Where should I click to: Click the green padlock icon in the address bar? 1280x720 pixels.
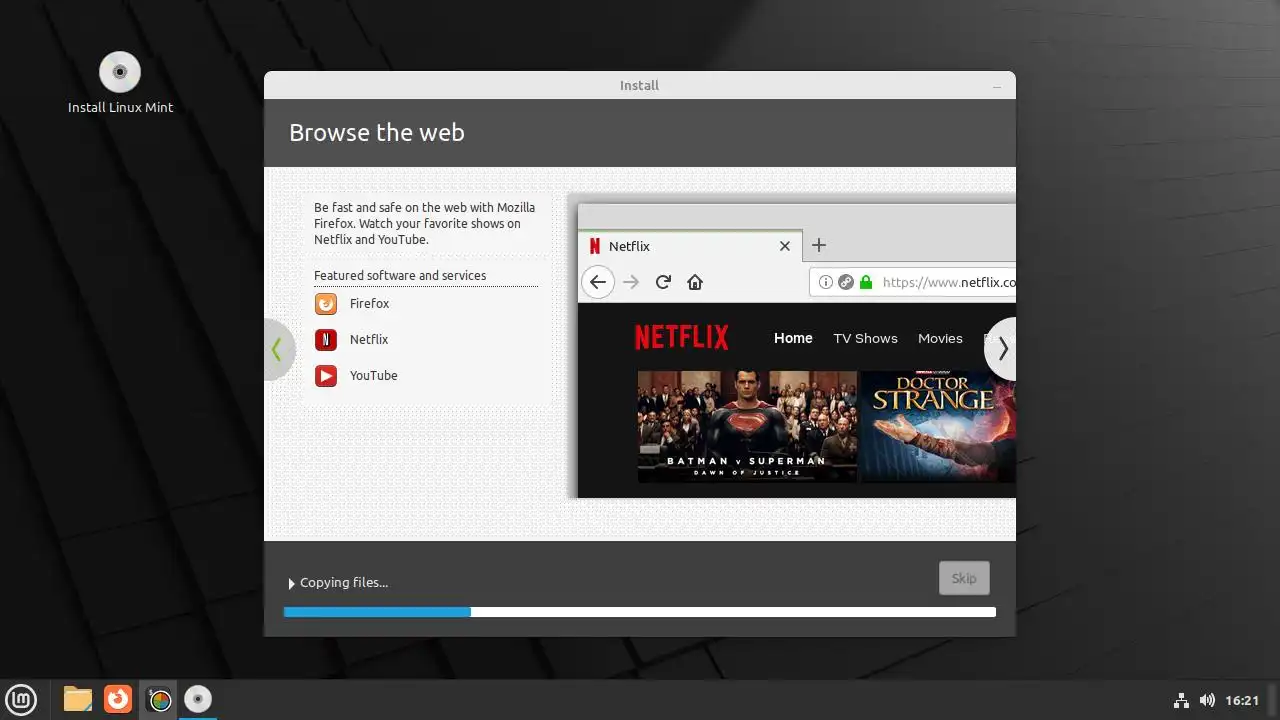[866, 282]
